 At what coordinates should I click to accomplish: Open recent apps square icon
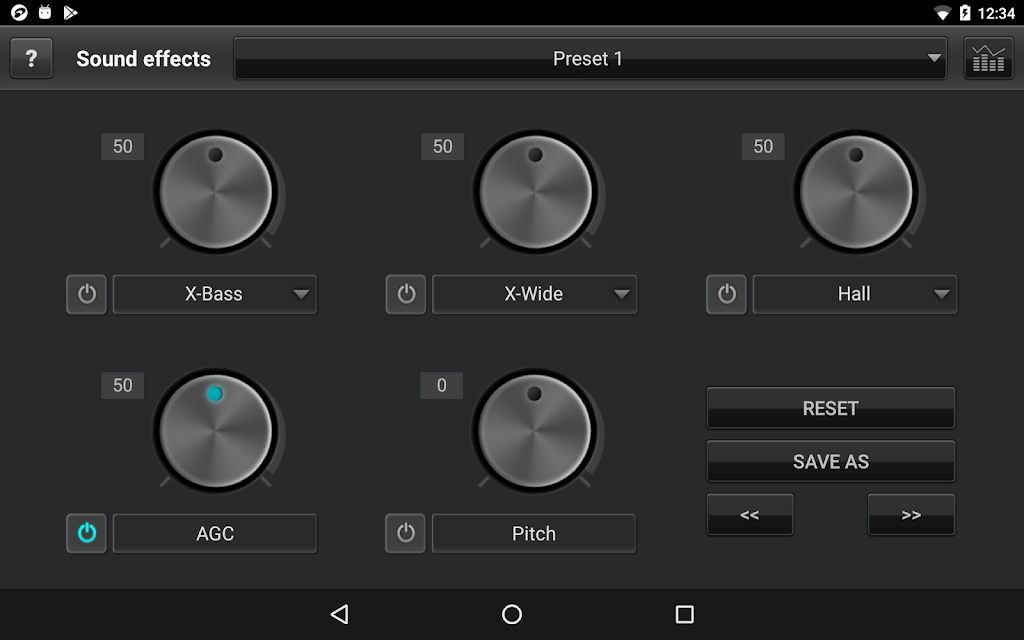click(684, 614)
